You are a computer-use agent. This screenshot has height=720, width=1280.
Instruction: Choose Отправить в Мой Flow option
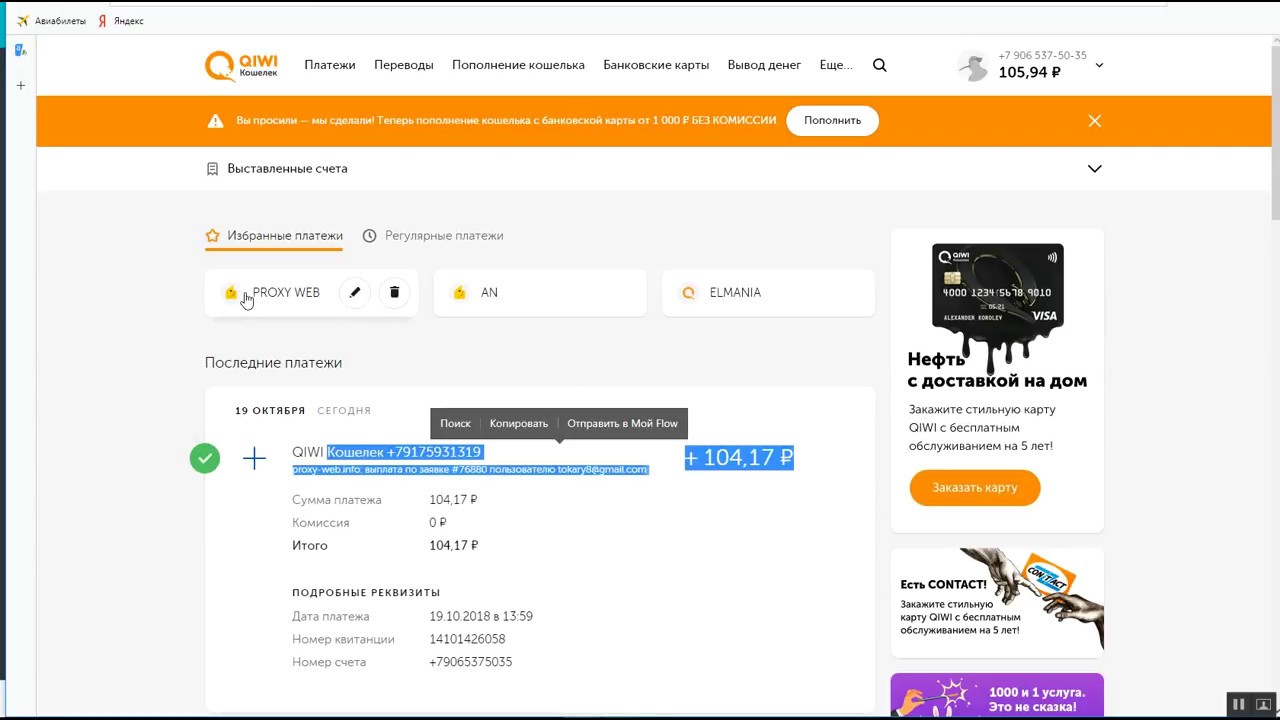(x=622, y=423)
